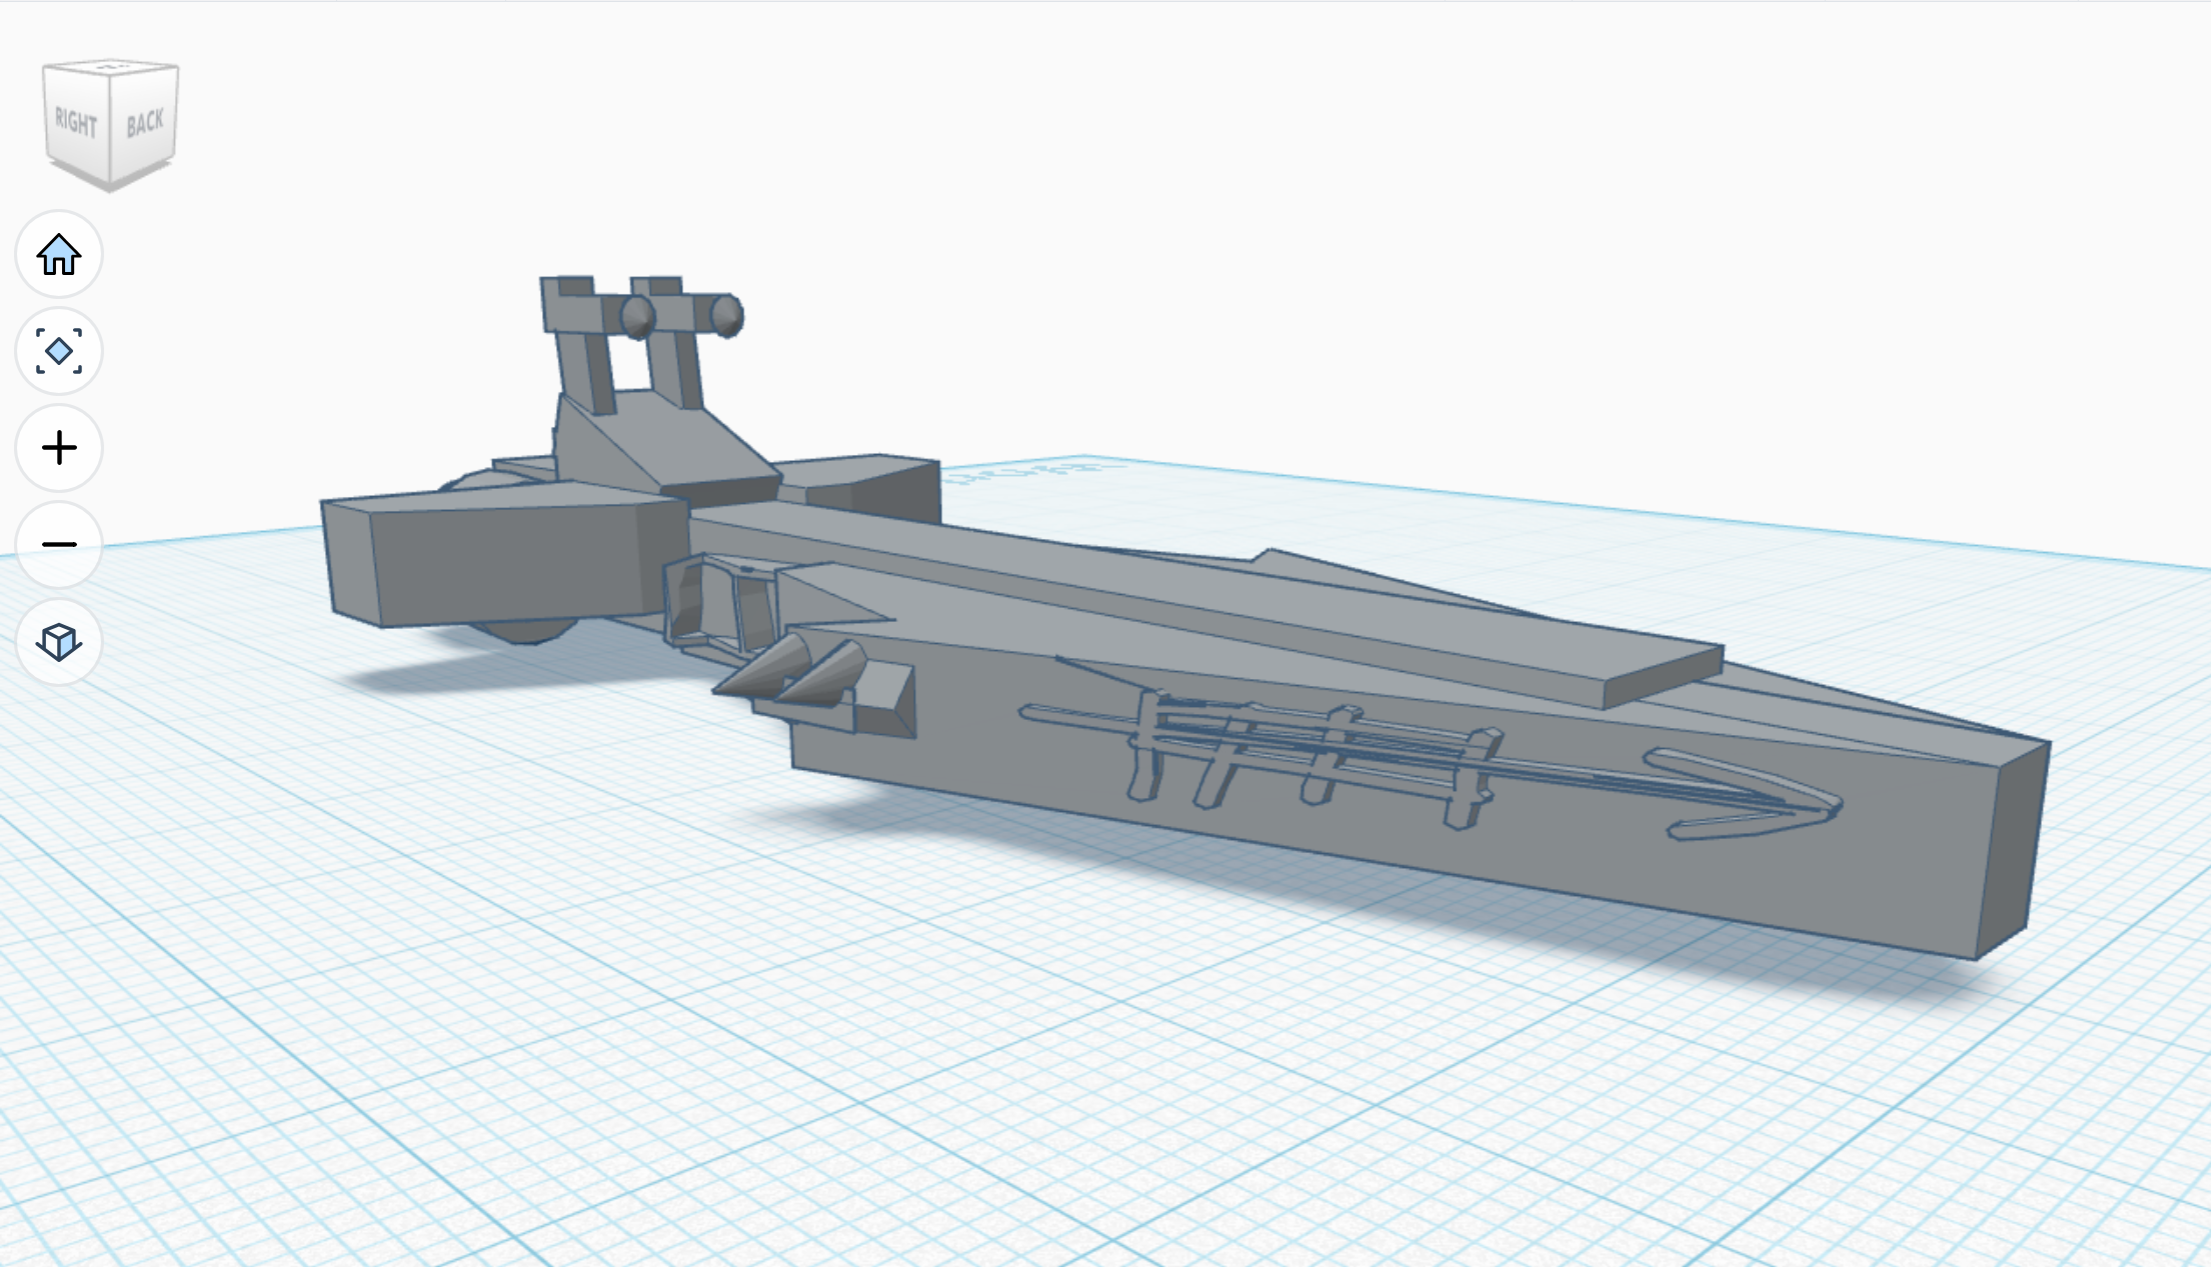Select the left sphere atop the tower
Image resolution: width=2211 pixels, height=1267 pixels.
coord(637,317)
